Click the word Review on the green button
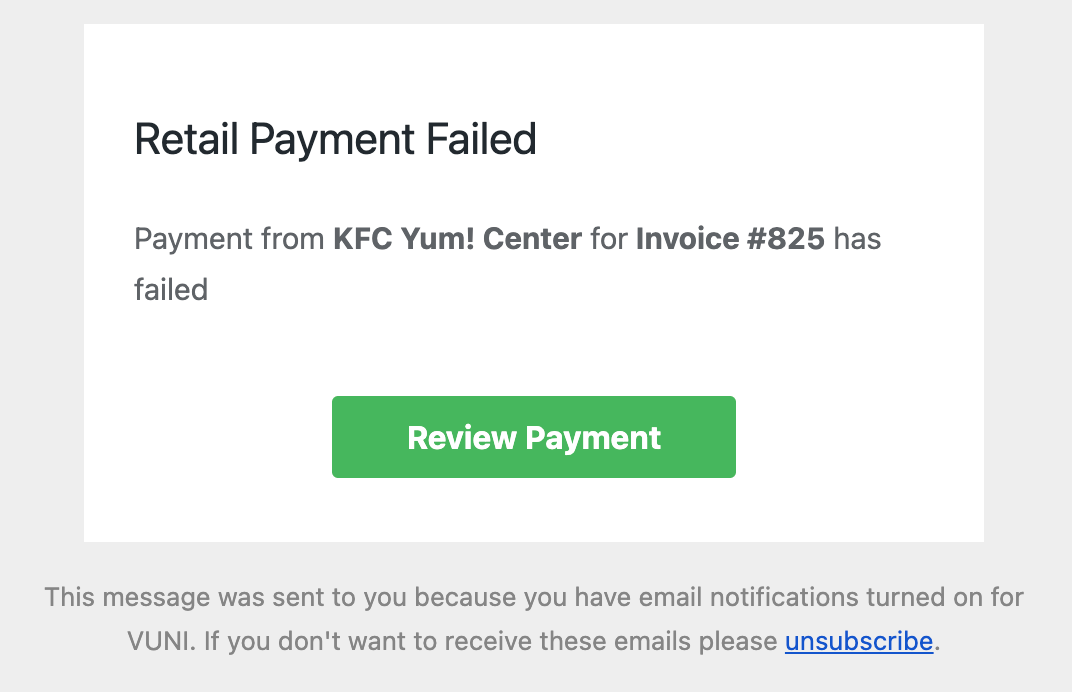This screenshot has width=1072, height=692. (461, 438)
